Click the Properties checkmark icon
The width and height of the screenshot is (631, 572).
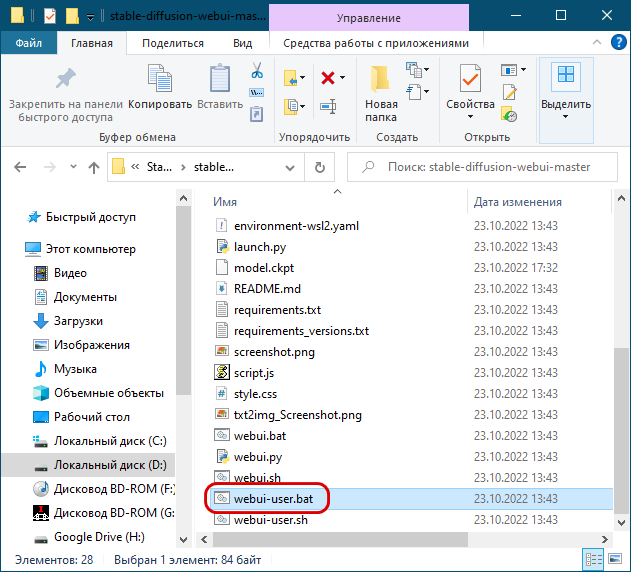pyautogui.click(x=470, y=78)
